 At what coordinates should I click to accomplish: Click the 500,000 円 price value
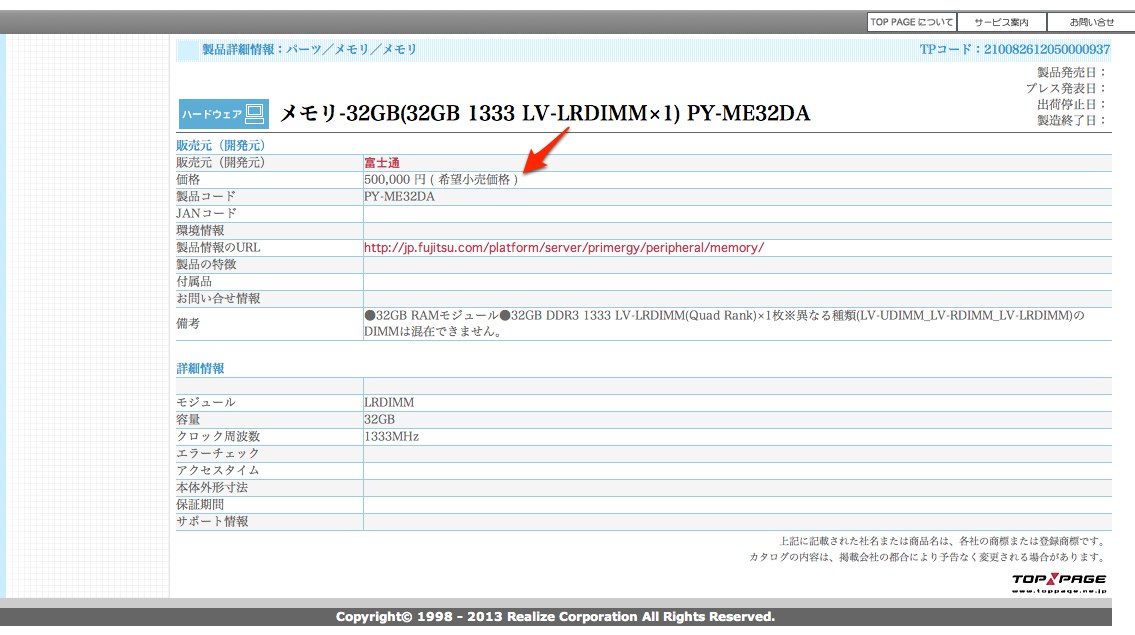click(x=441, y=180)
